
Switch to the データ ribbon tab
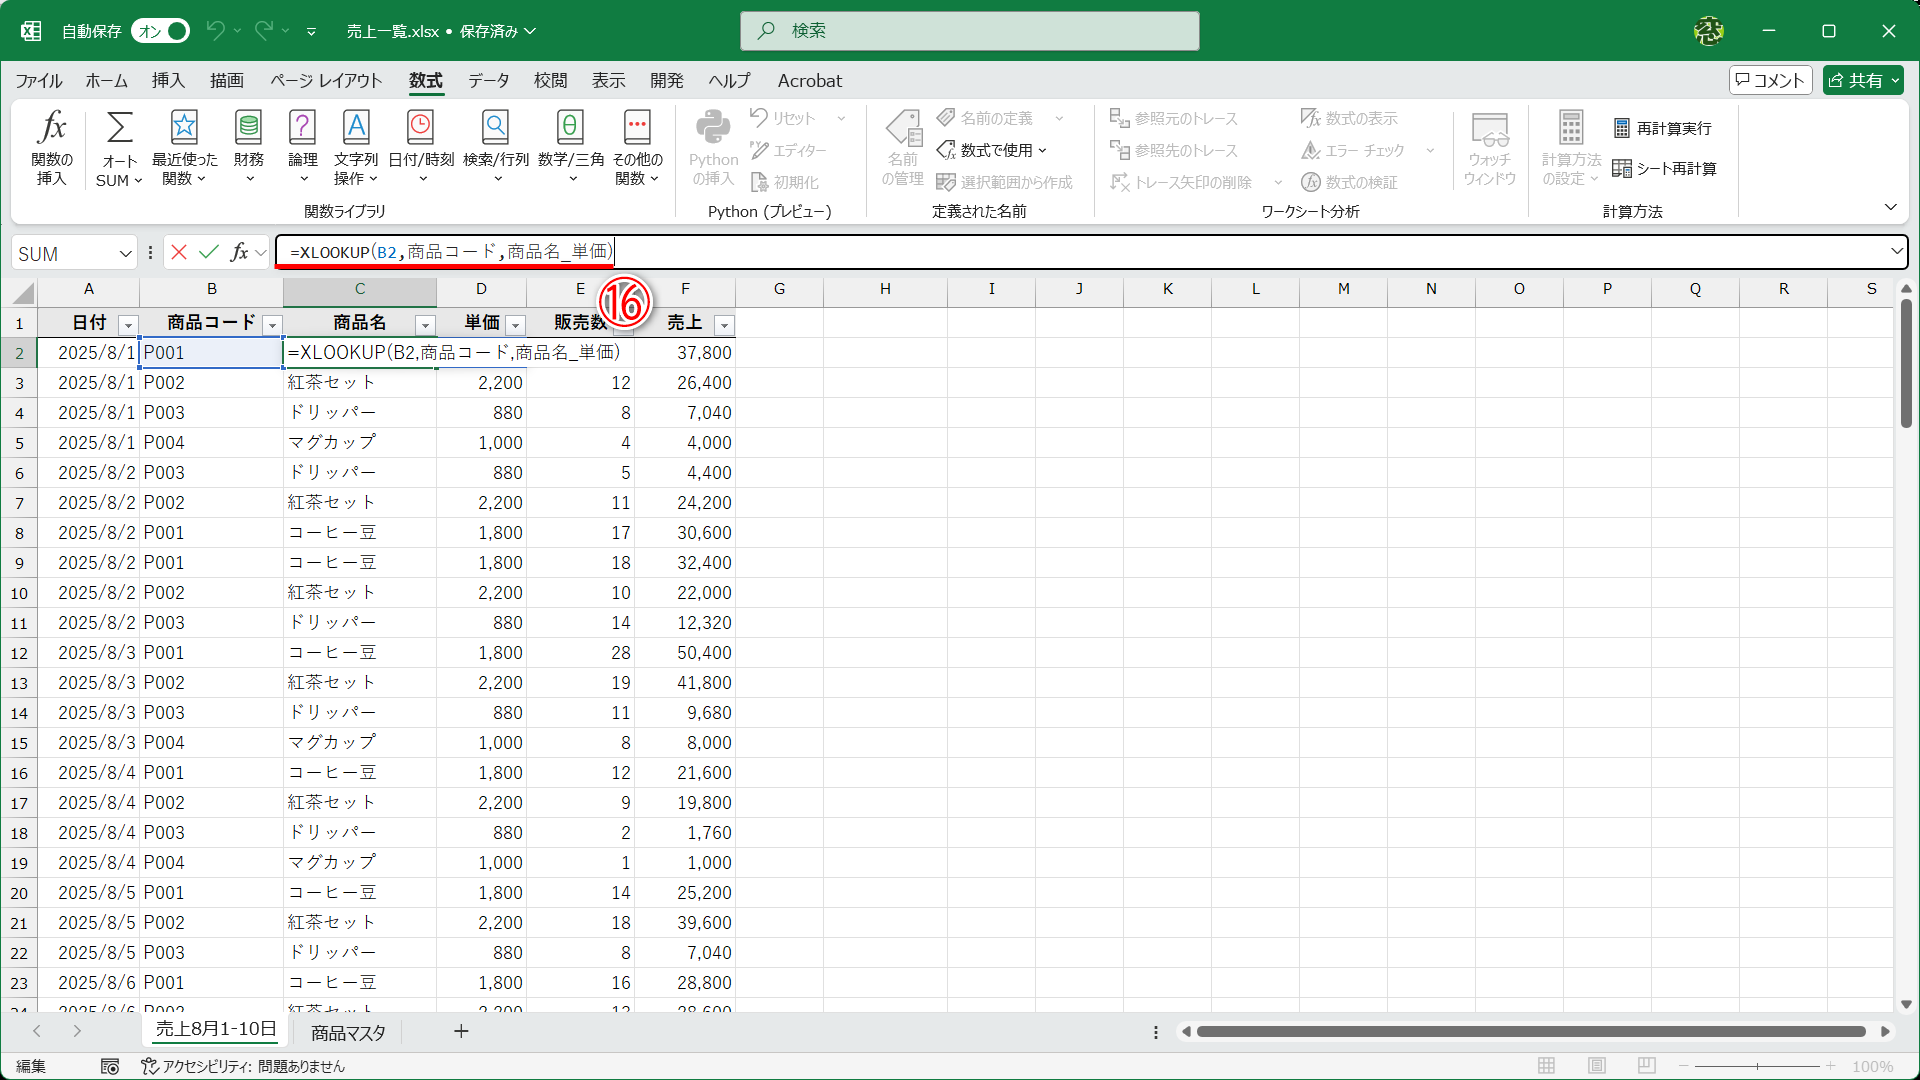pos(487,81)
